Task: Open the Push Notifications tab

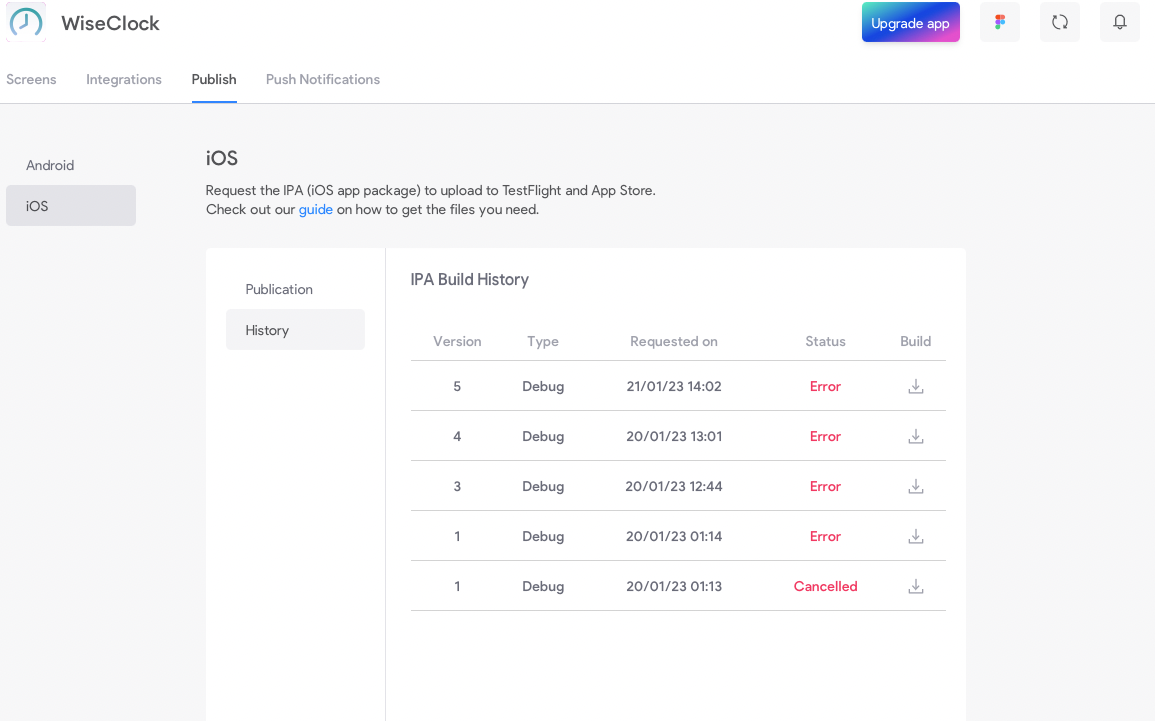Action: pos(323,80)
